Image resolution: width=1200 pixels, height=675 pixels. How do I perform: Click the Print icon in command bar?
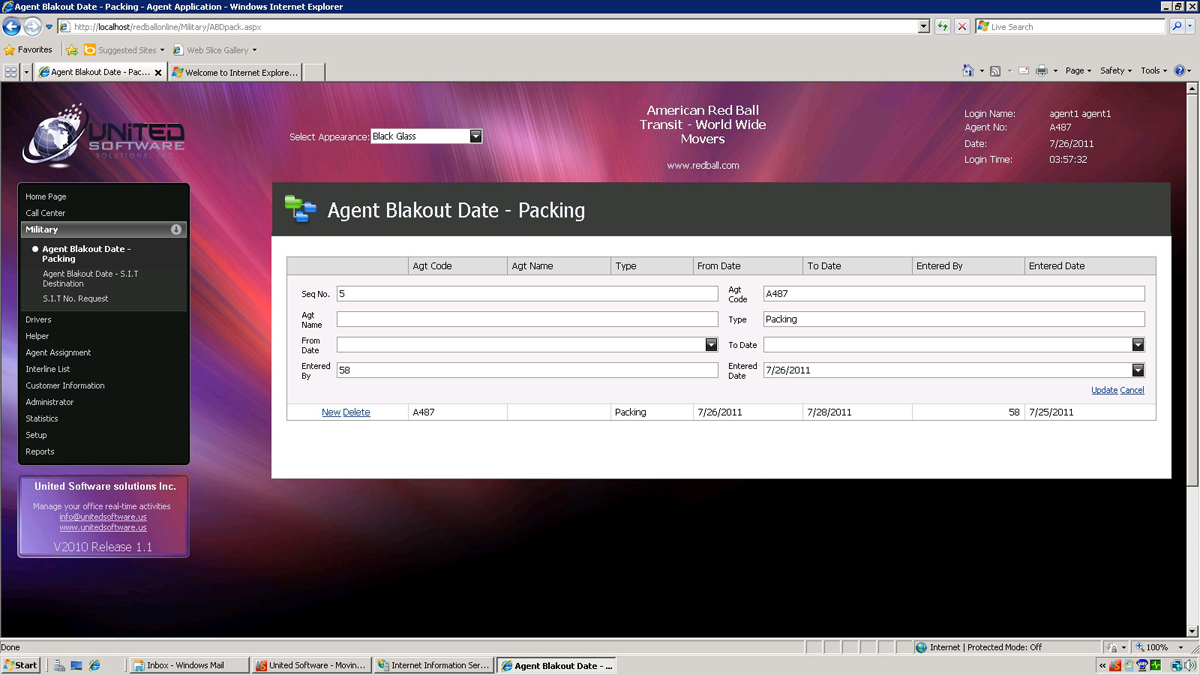coord(1041,71)
